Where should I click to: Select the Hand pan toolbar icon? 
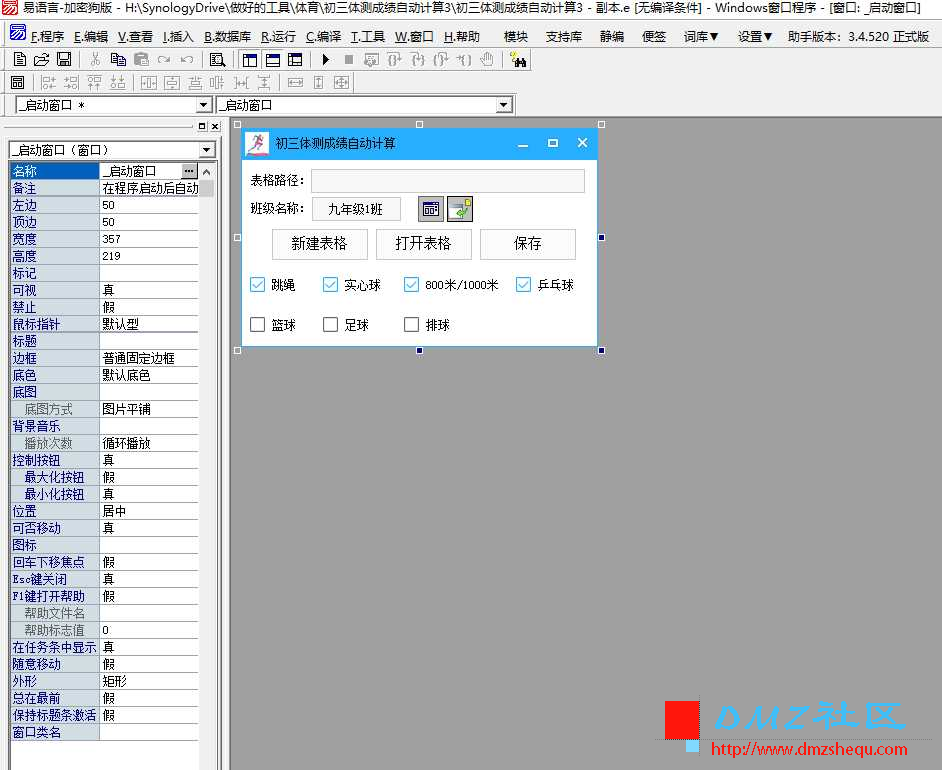489,60
